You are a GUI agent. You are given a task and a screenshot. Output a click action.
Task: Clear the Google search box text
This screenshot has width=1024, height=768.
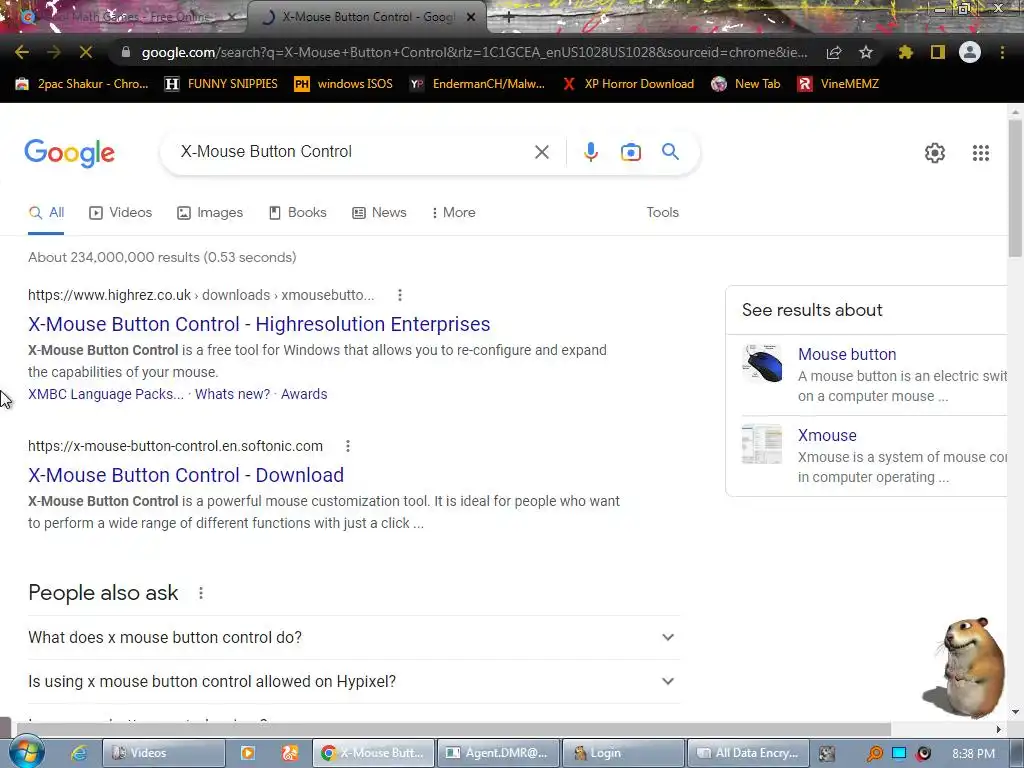(541, 152)
